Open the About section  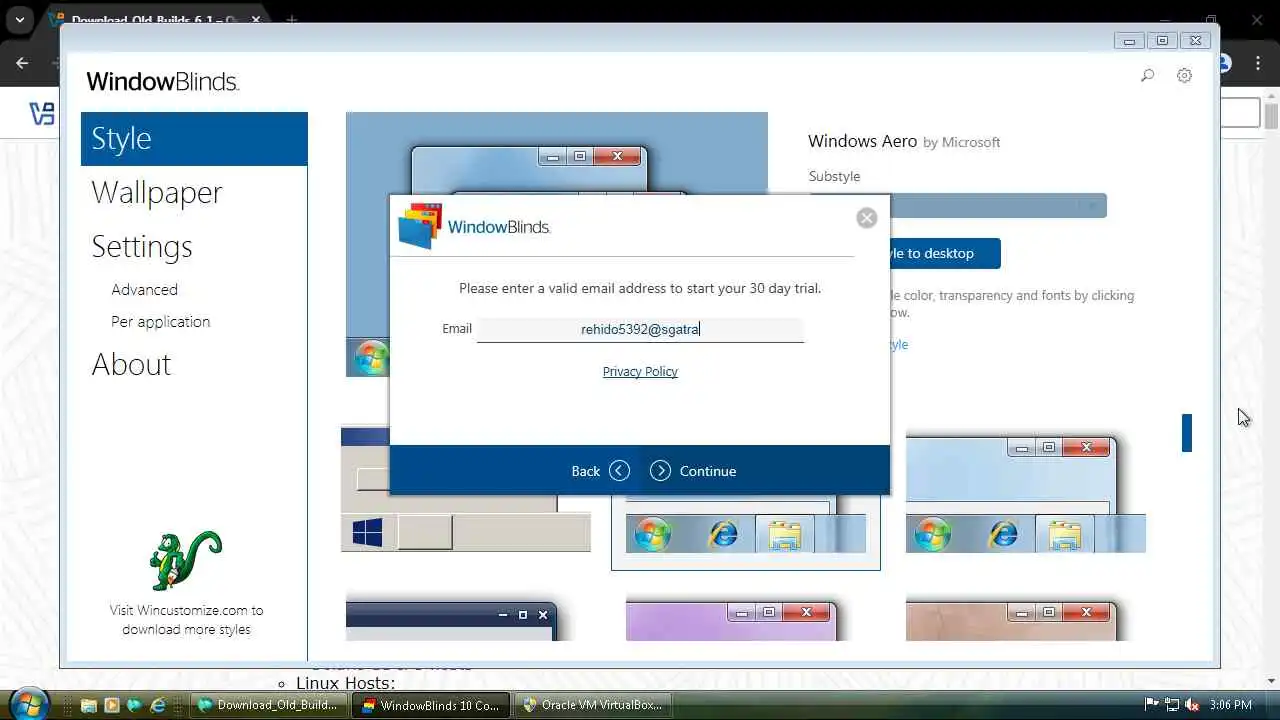131,364
